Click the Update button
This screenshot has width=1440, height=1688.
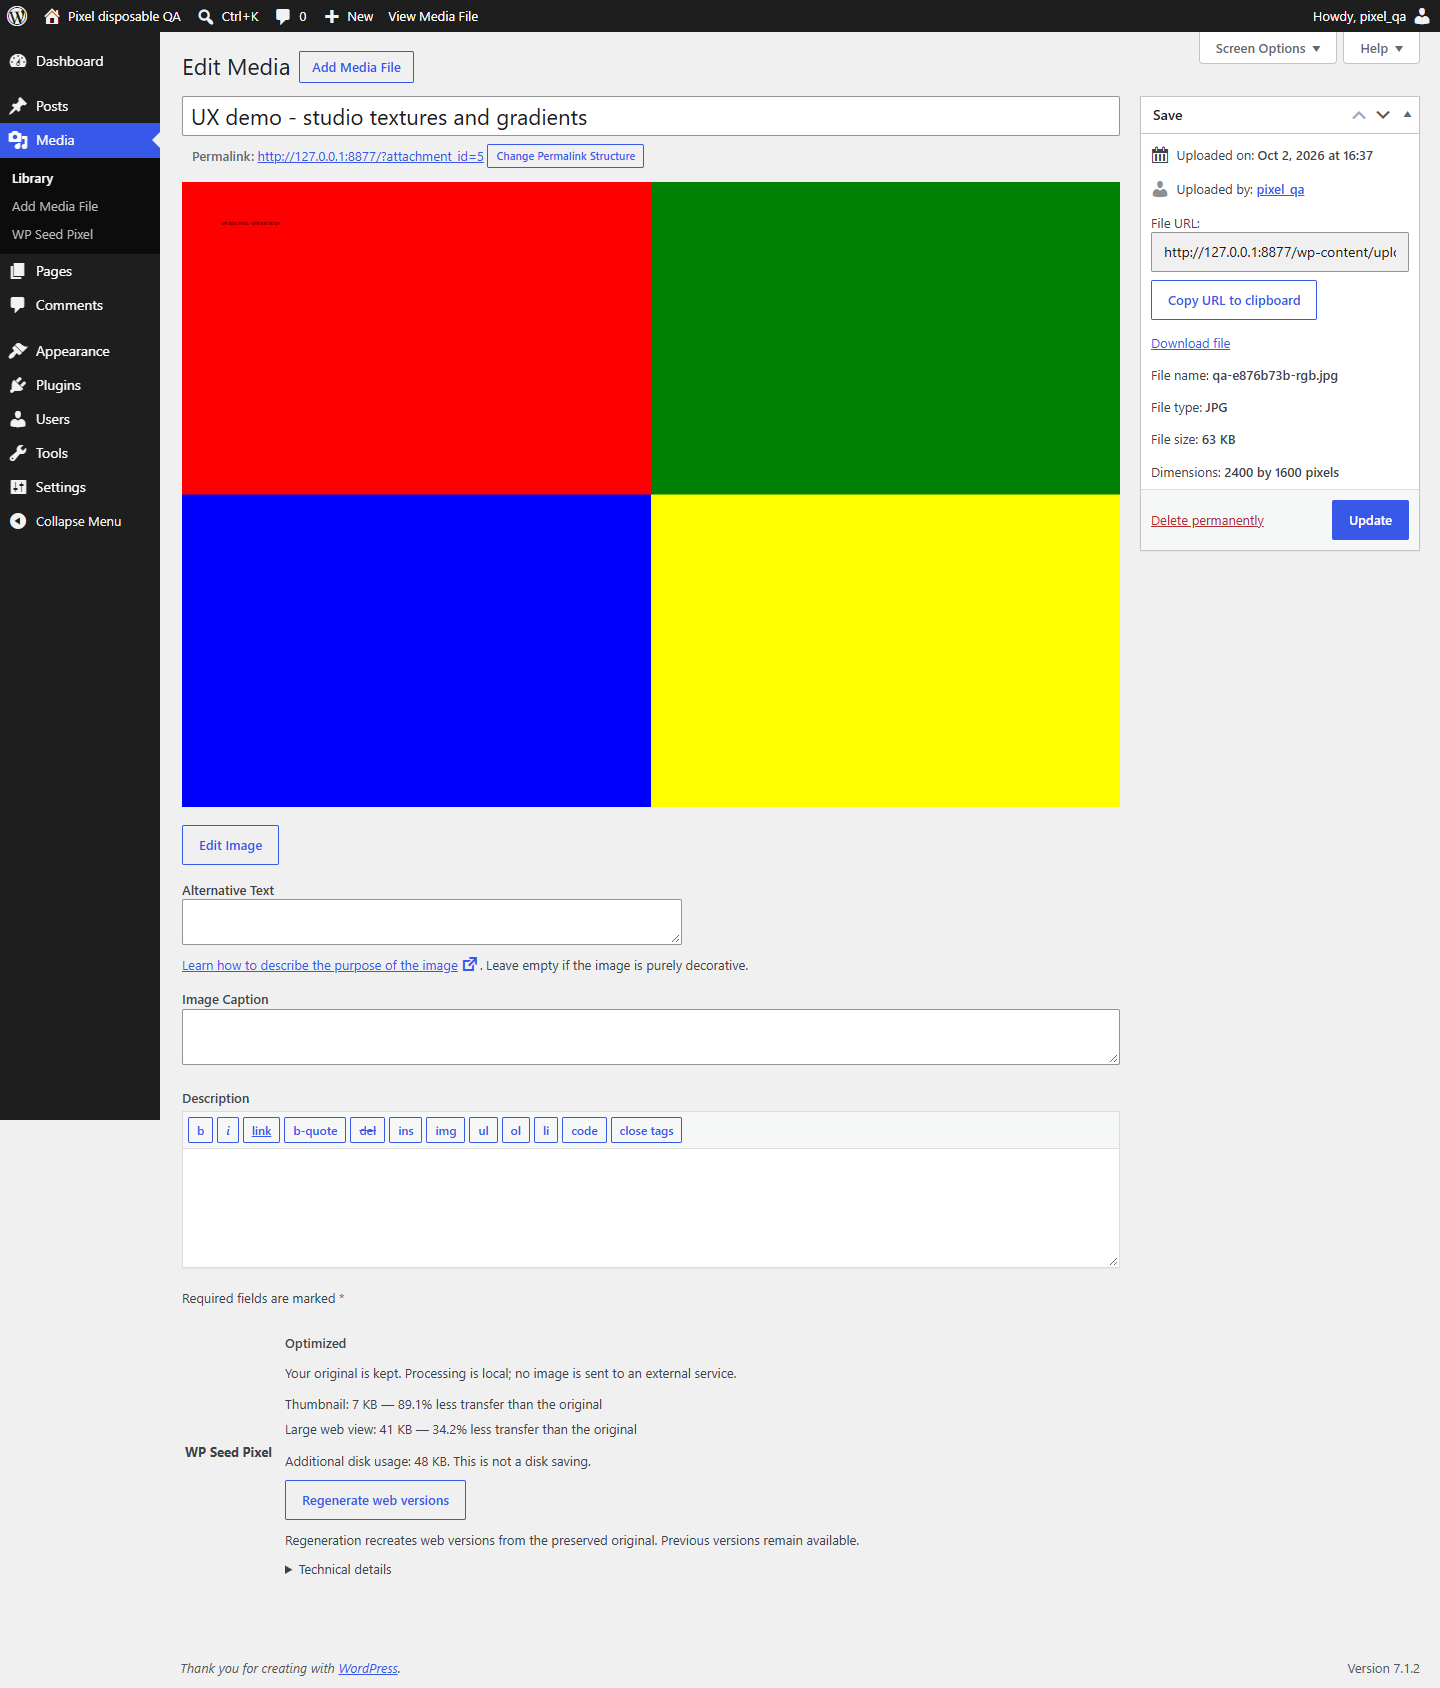tap(1370, 520)
